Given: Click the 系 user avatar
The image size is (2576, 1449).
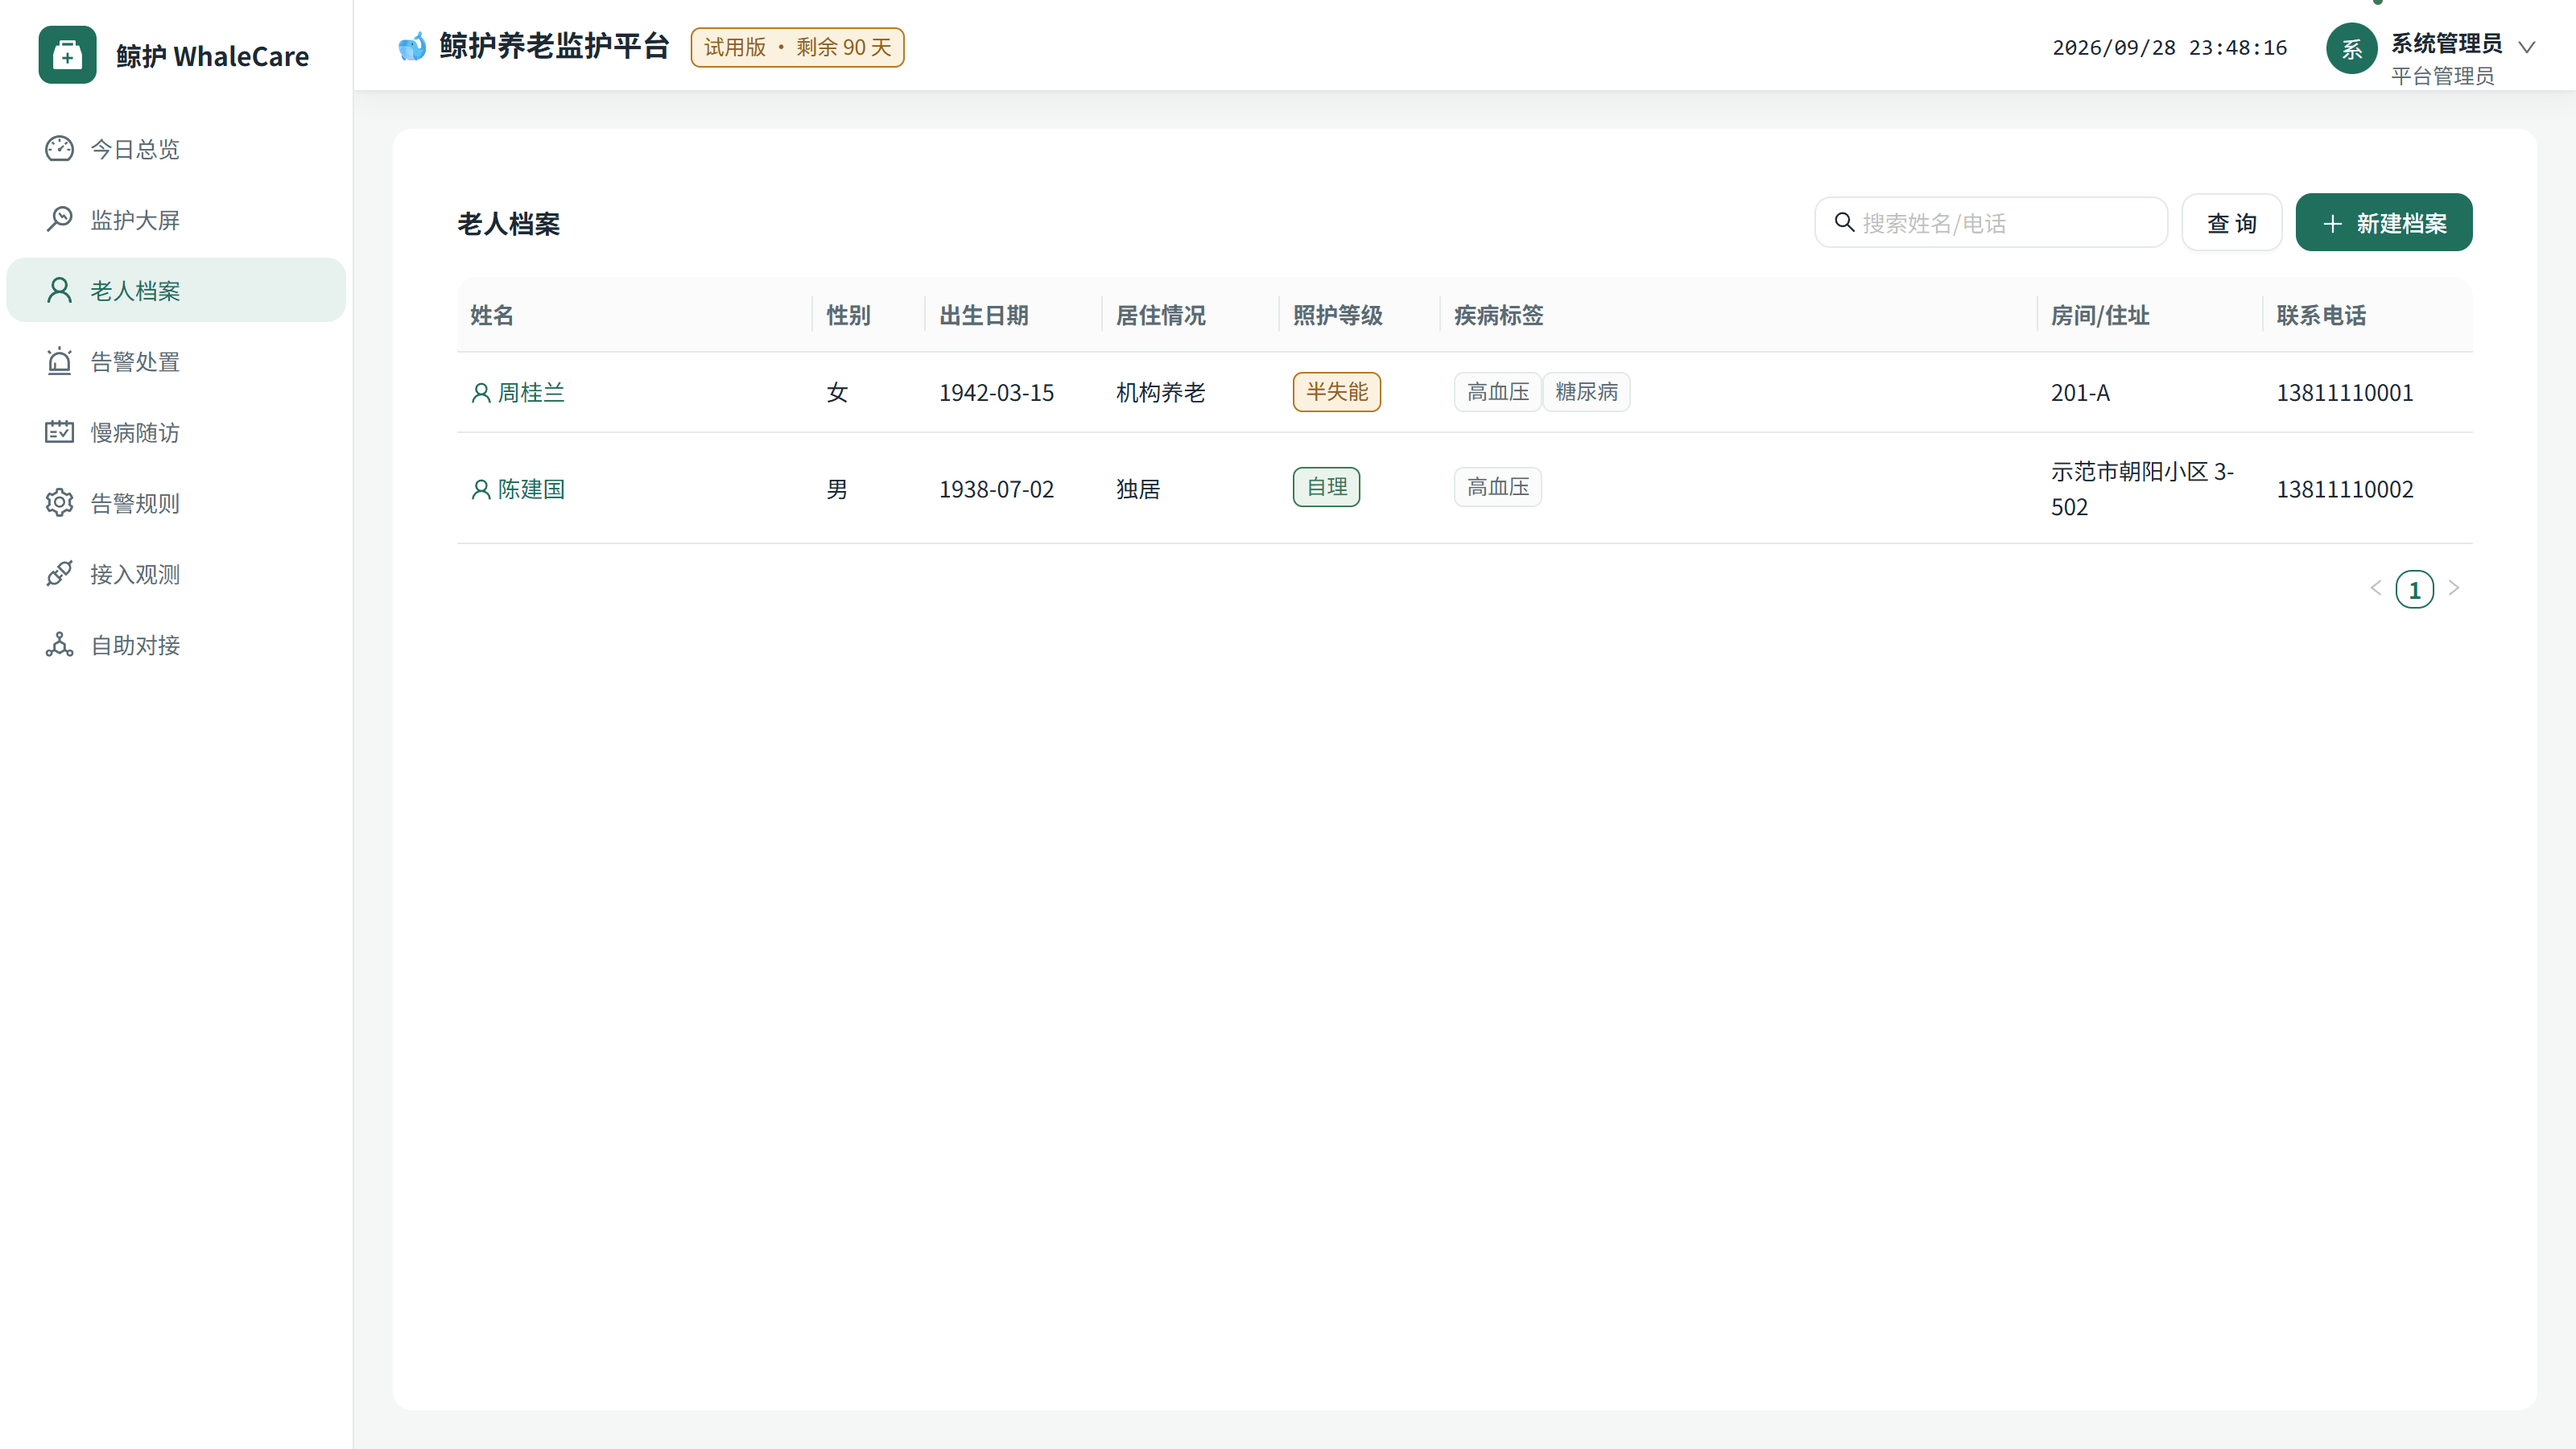Looking at the screenshot, I should click(2352, 48).
